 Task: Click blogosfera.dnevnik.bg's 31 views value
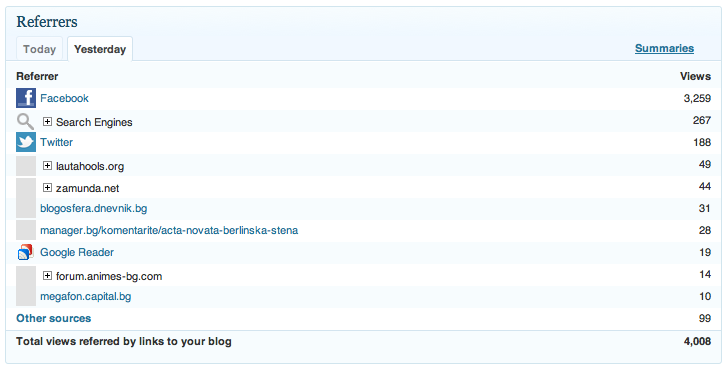pyautogui.click(x=705, y=208)
